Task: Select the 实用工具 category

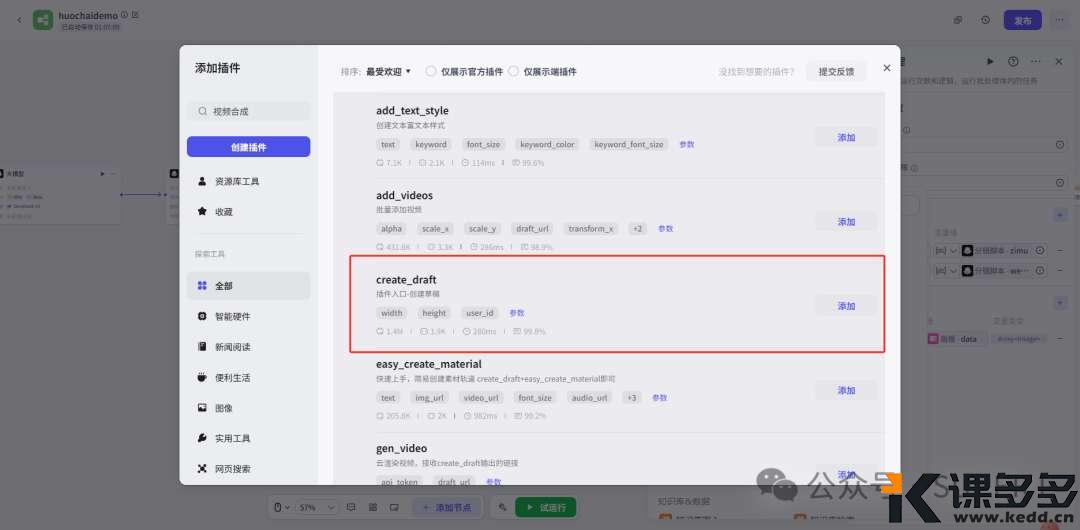Action: point(249,438)
